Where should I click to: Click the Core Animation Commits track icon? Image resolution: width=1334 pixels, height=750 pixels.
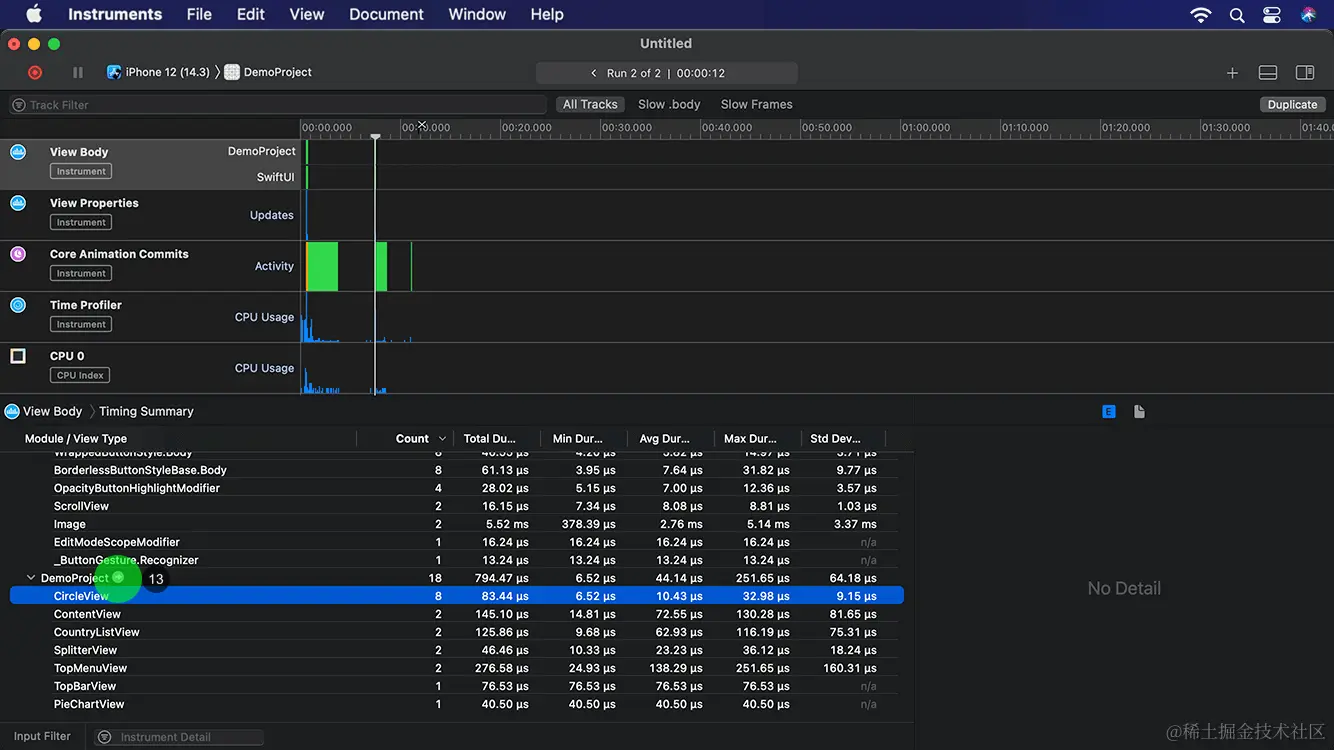click(x=18, y=254)
